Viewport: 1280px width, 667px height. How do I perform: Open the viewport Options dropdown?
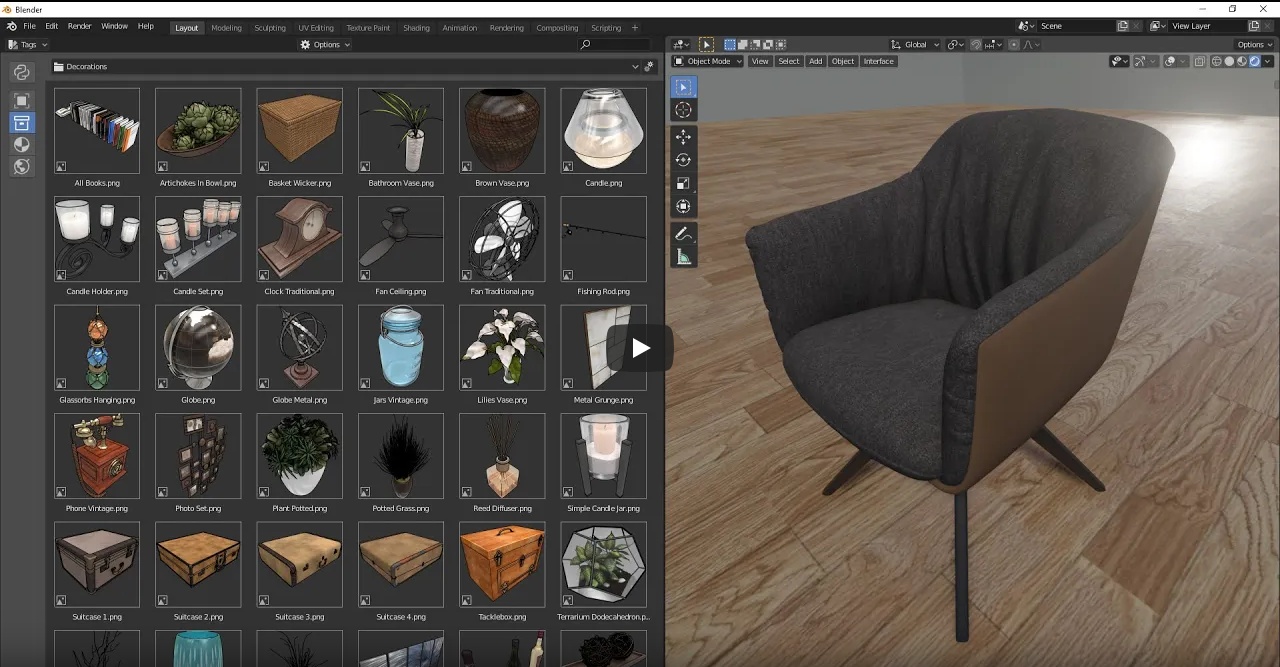click(1254, 44)
